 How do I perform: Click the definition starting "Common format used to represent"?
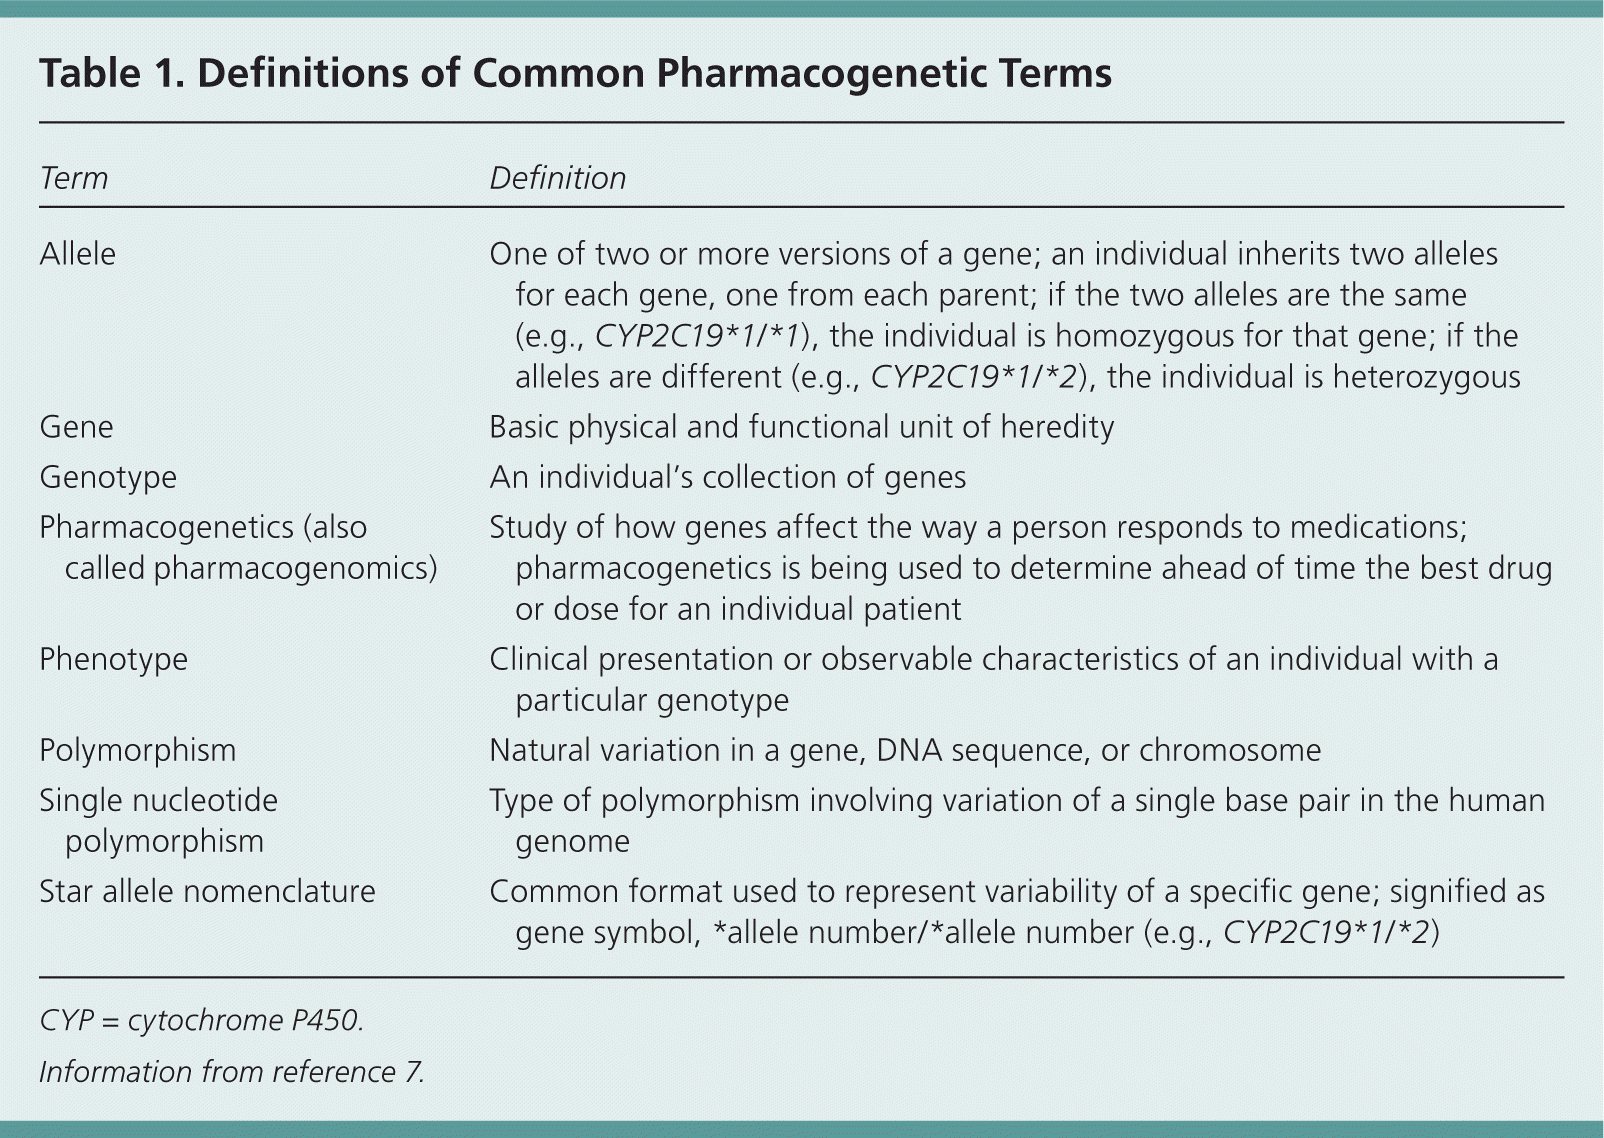(1016, 911)
